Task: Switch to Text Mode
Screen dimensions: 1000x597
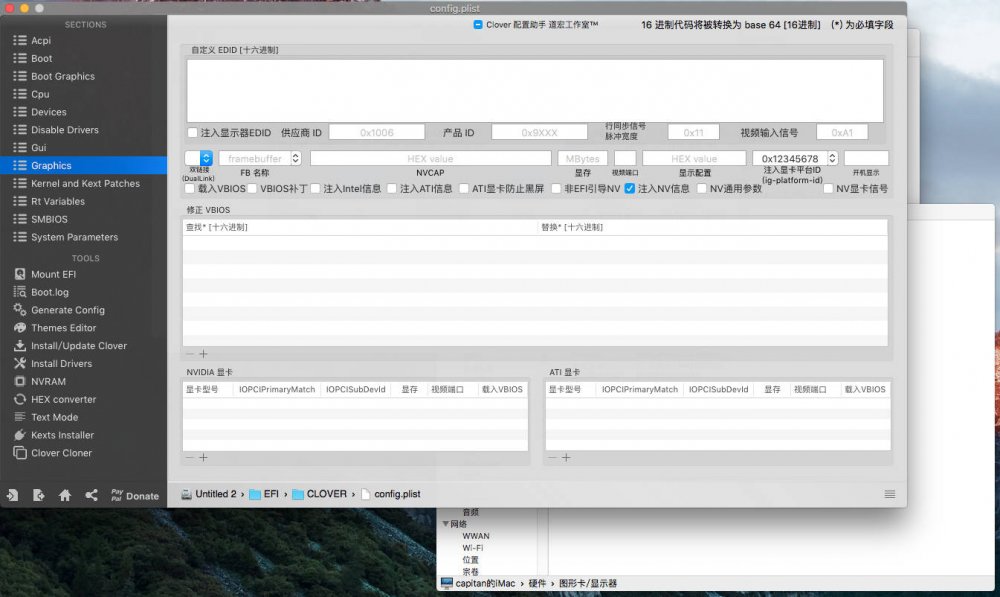Action: (x=54, y=417)
